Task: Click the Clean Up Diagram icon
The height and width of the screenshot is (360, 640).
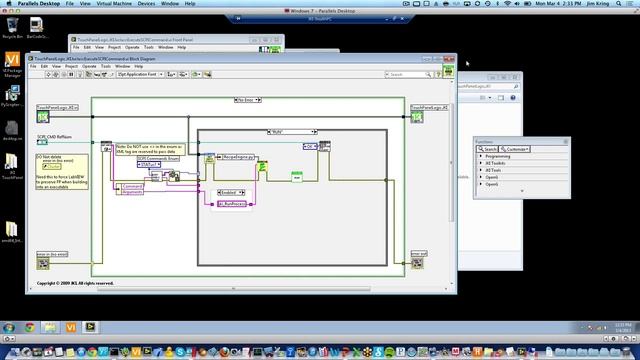Action: click(207, 74)
